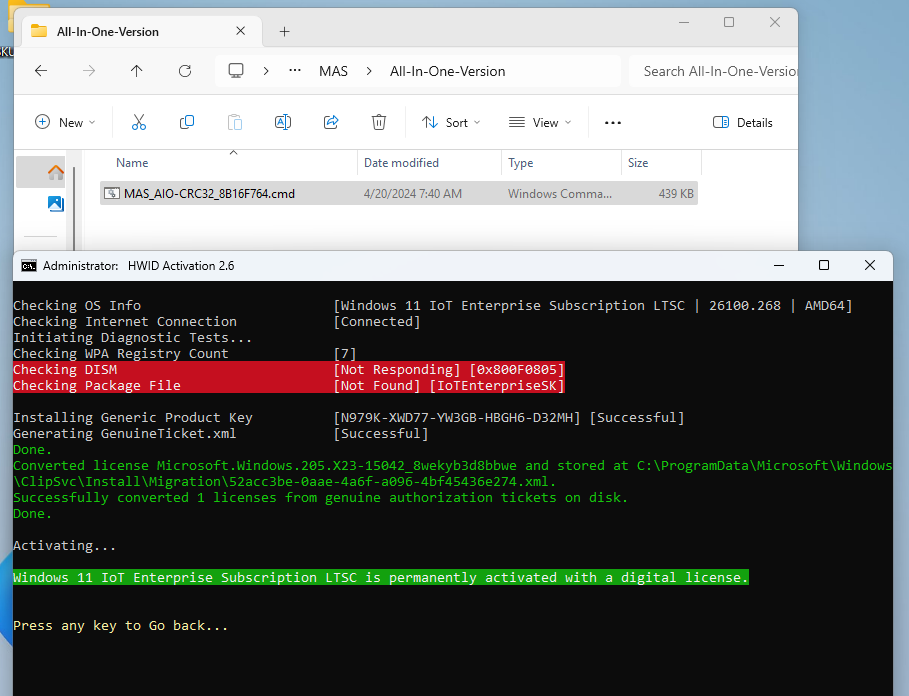Click the Press any key prompt line

coord(121,625)
